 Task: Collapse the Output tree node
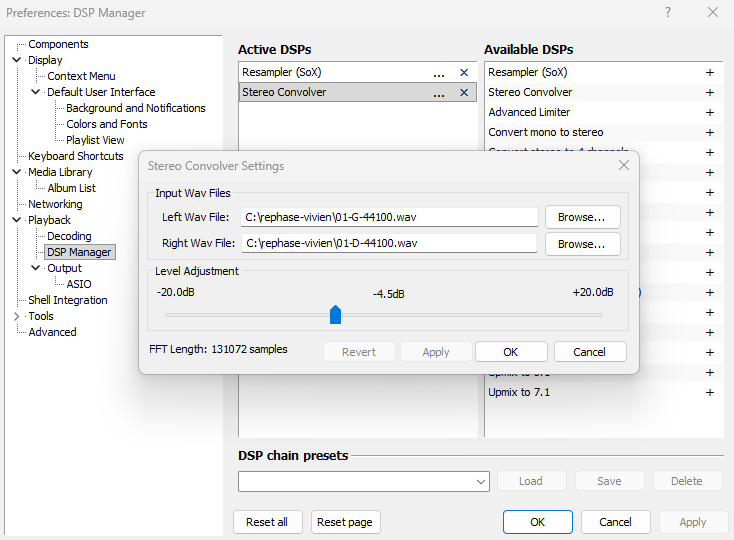[36, 268]
